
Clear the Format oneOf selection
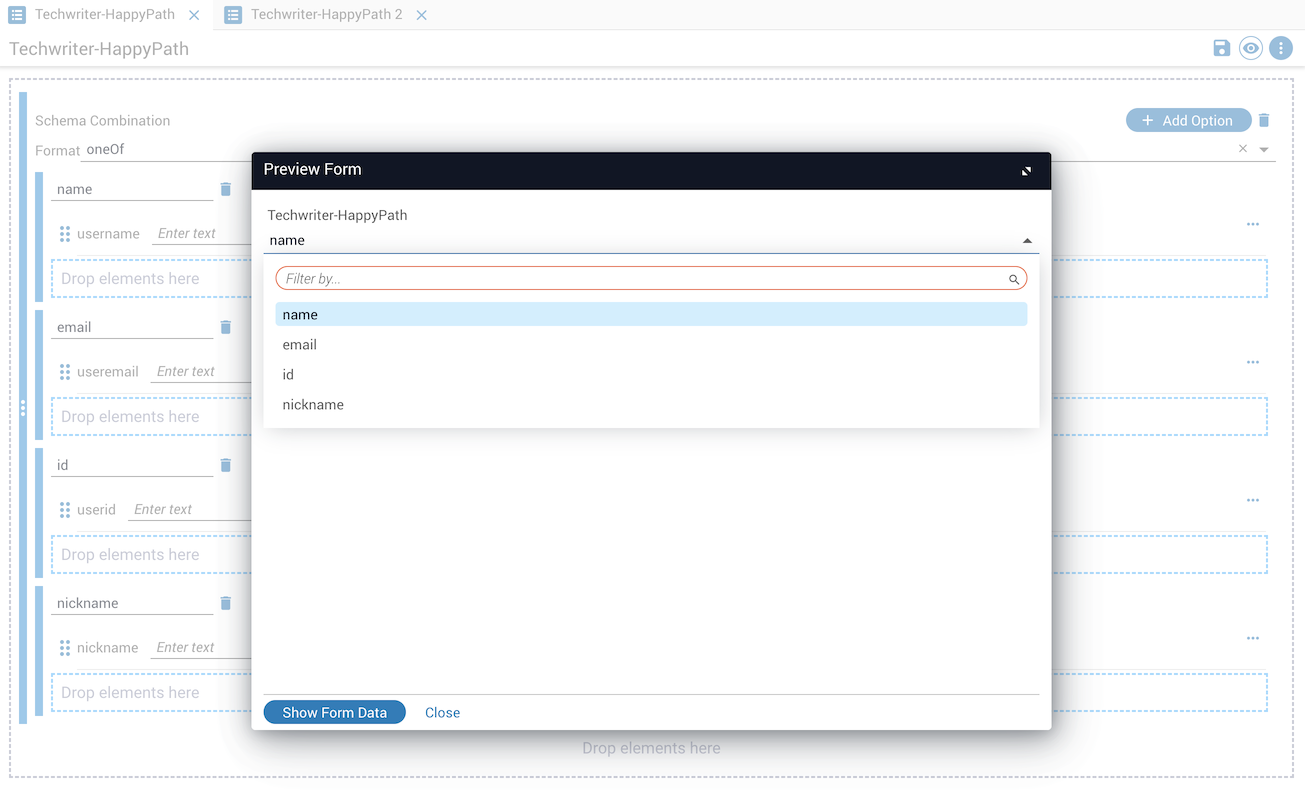coord(1243,149)
